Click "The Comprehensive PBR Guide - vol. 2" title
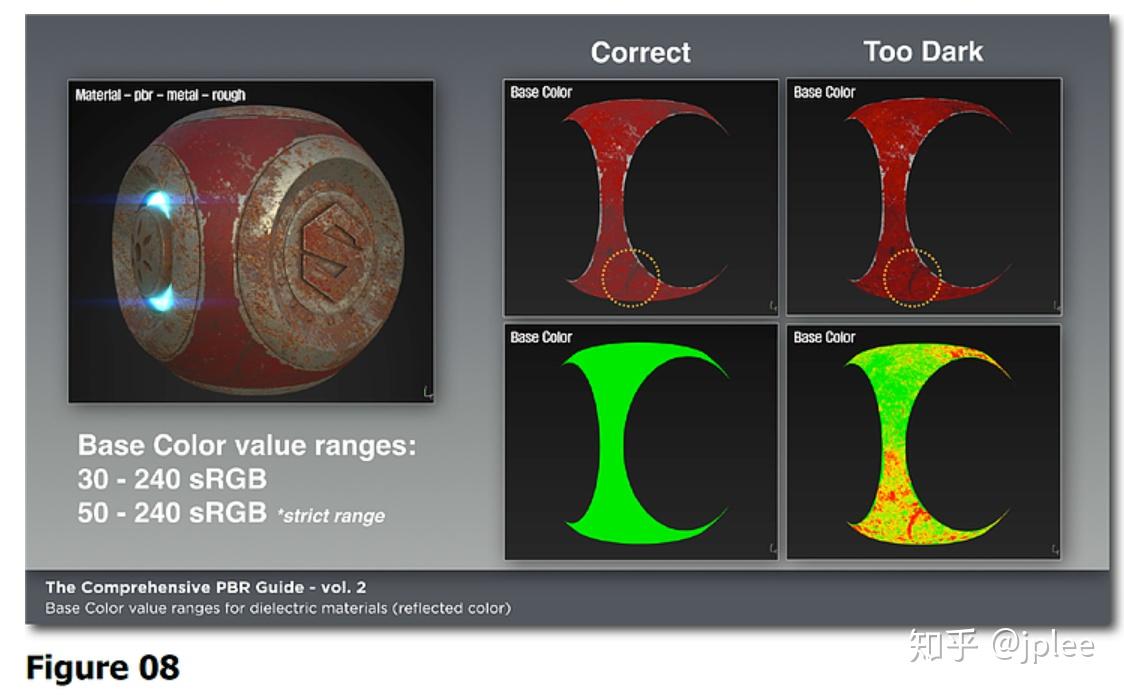Viewport: 1124px width, 696px height. click(206, 587)
